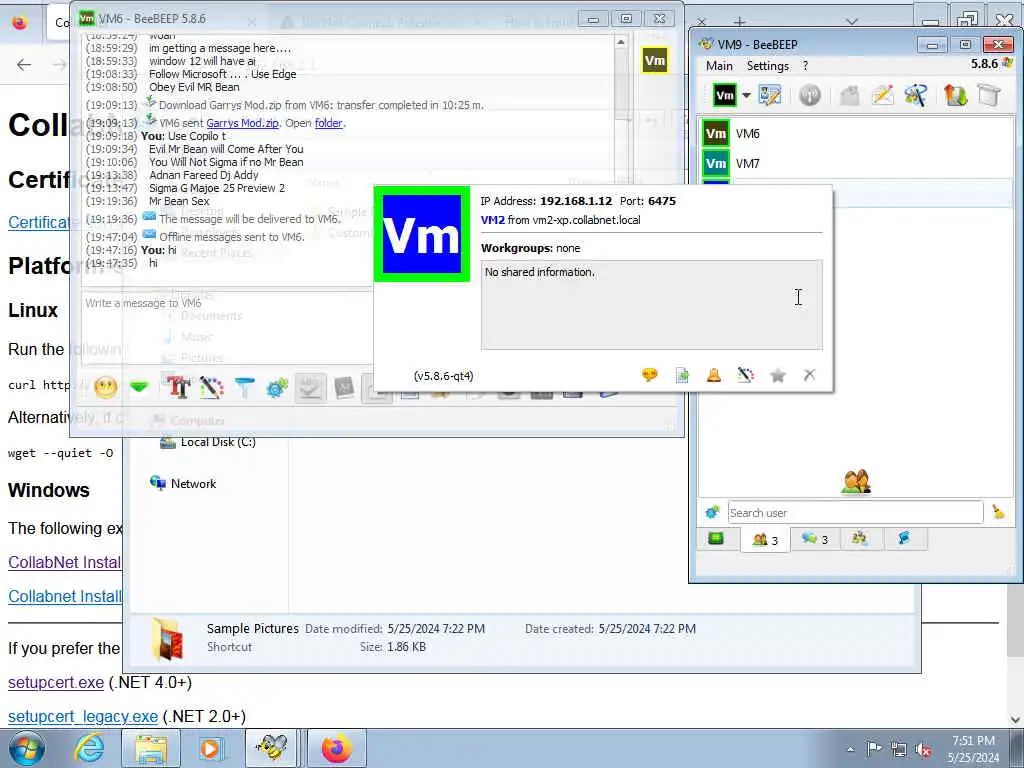Screen dimensions: 1024x768
Task: Click the Write a message to VM6 field
Action: 226,327
